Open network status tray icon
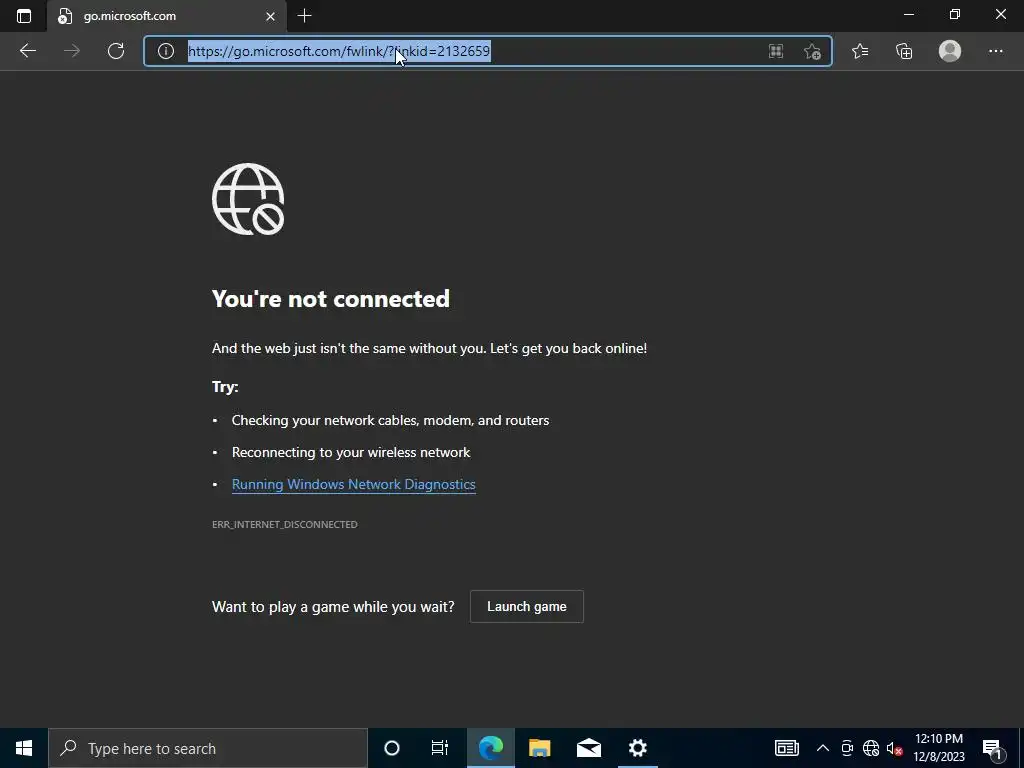This screenshot has width=1024, height=768. point(871,748)
